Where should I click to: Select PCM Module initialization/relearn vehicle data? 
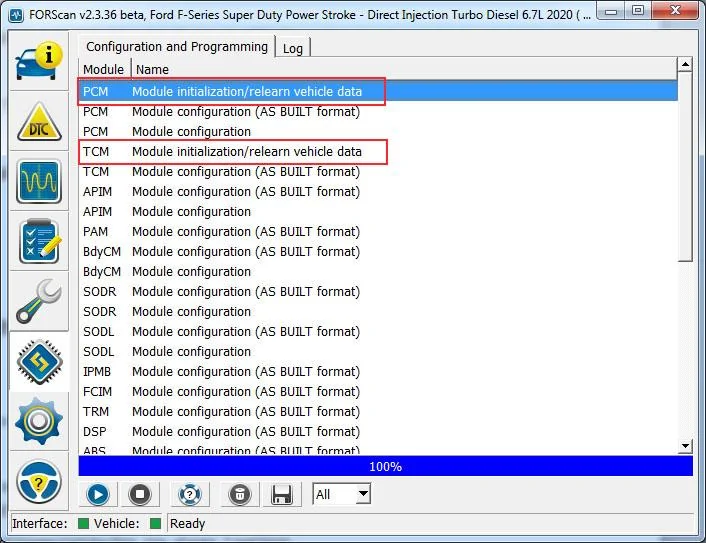pos(378,91)
